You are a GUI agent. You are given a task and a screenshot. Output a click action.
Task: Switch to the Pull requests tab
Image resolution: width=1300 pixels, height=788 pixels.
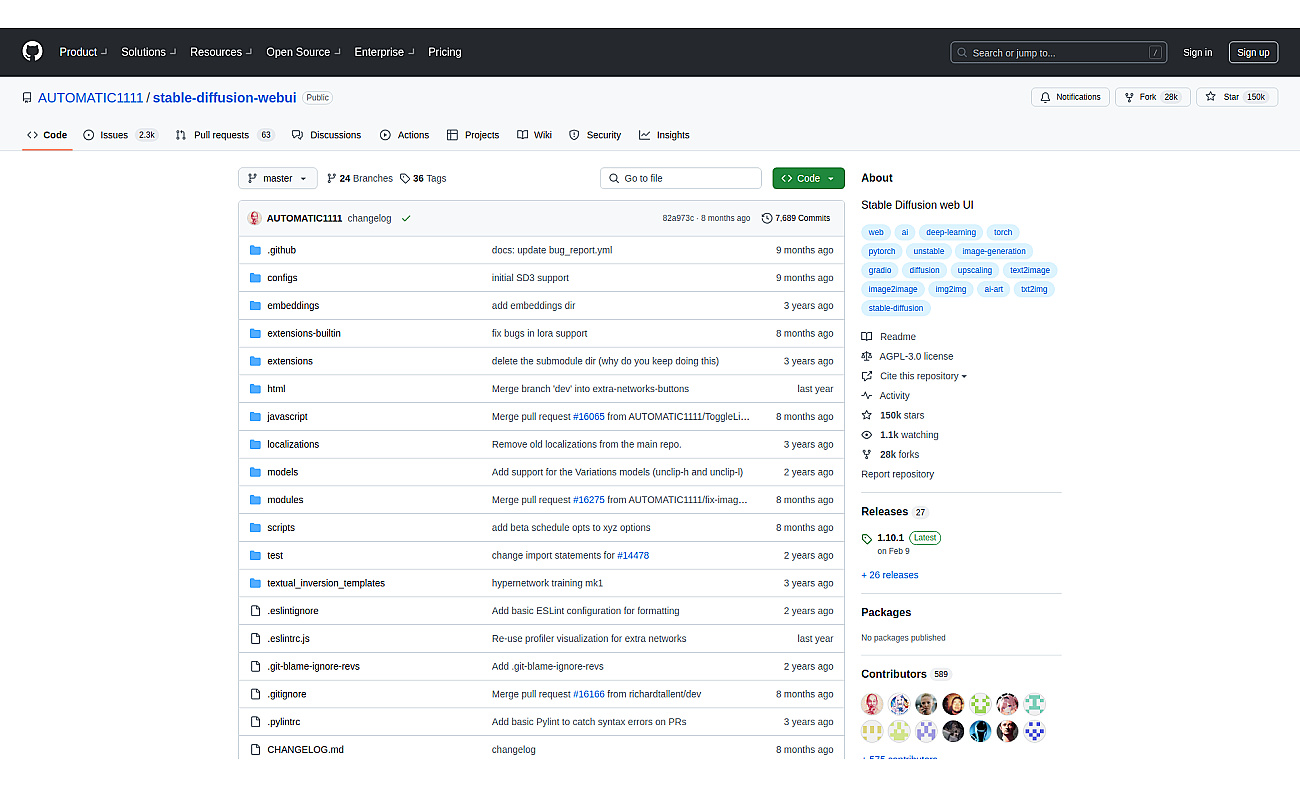(x=224, y=135)
